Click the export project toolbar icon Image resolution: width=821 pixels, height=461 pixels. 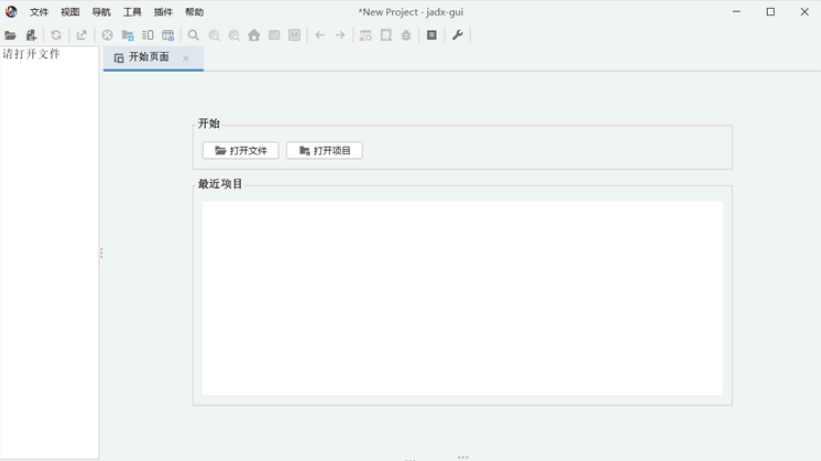[x=82, y=35]
